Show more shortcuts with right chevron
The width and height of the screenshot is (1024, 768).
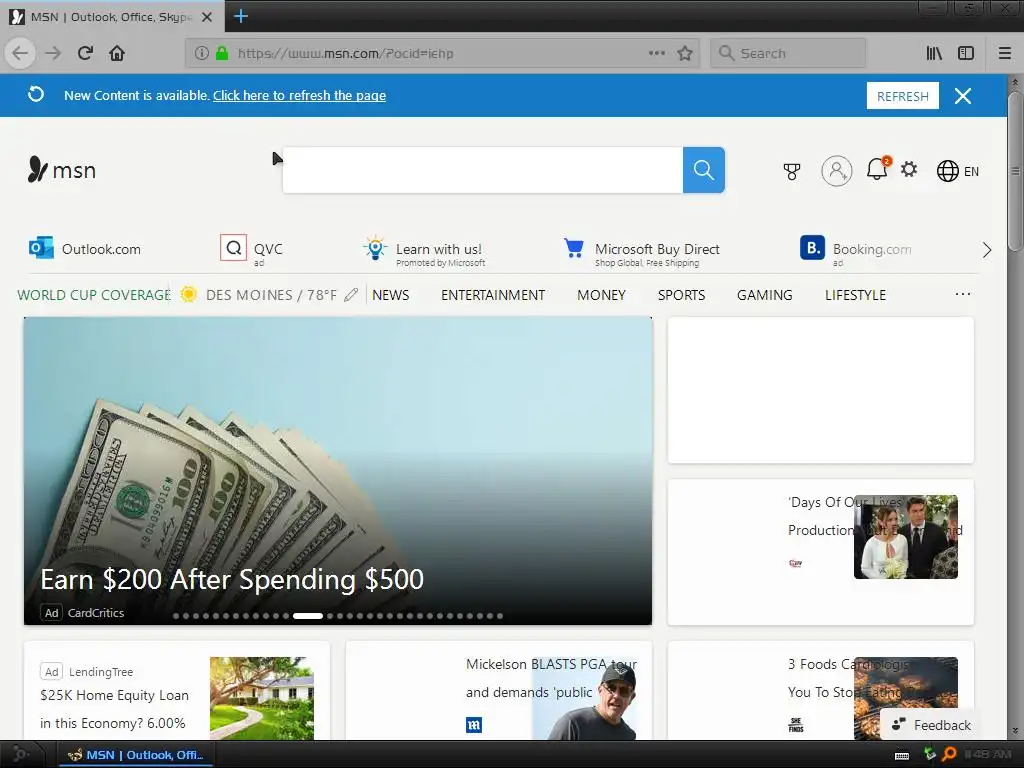coord(987,250)
